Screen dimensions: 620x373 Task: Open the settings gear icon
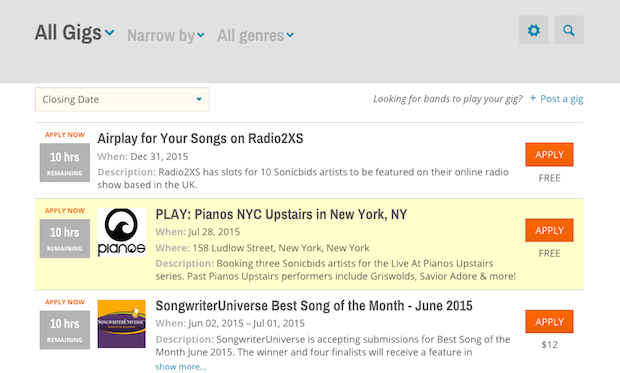533,30
